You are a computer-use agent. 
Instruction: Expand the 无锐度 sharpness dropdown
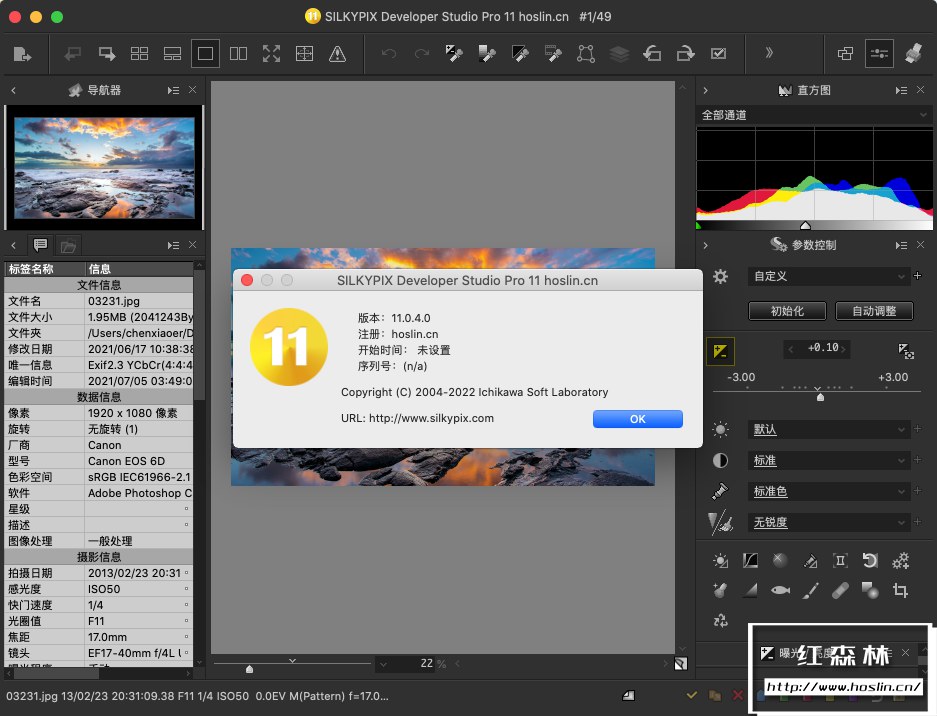(829, 522)
